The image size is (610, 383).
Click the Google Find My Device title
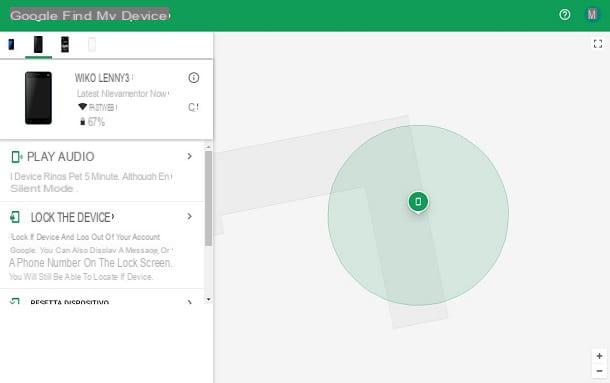(90, 16)
